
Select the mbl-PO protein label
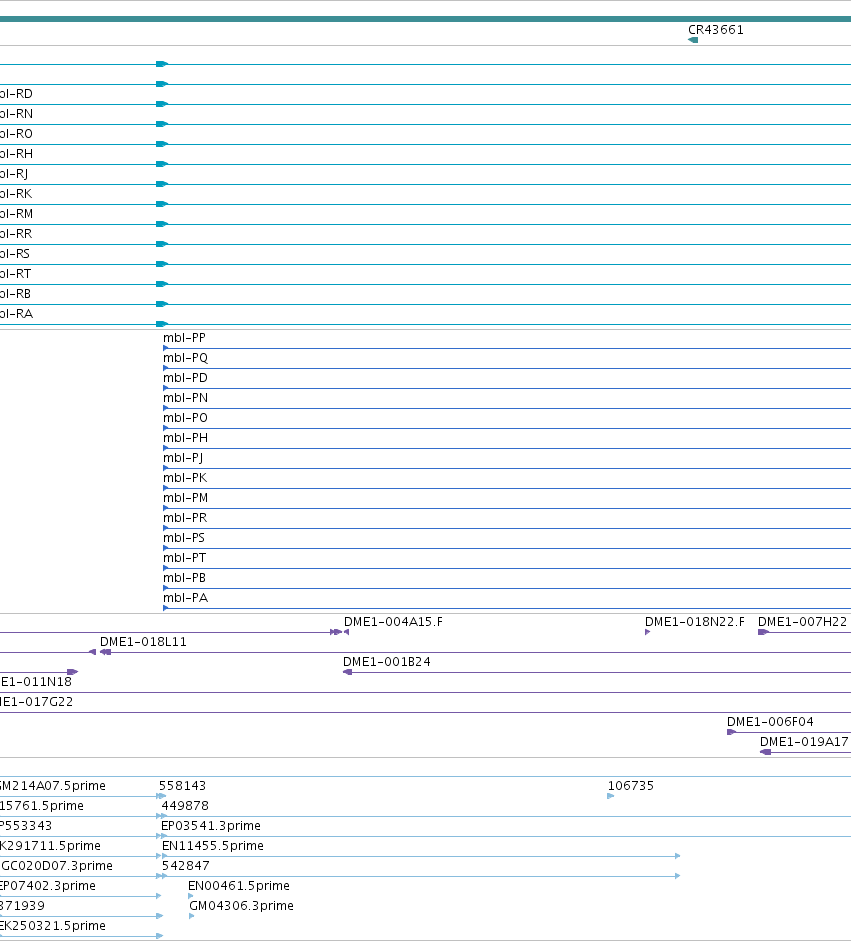click(x=185, y=418)
